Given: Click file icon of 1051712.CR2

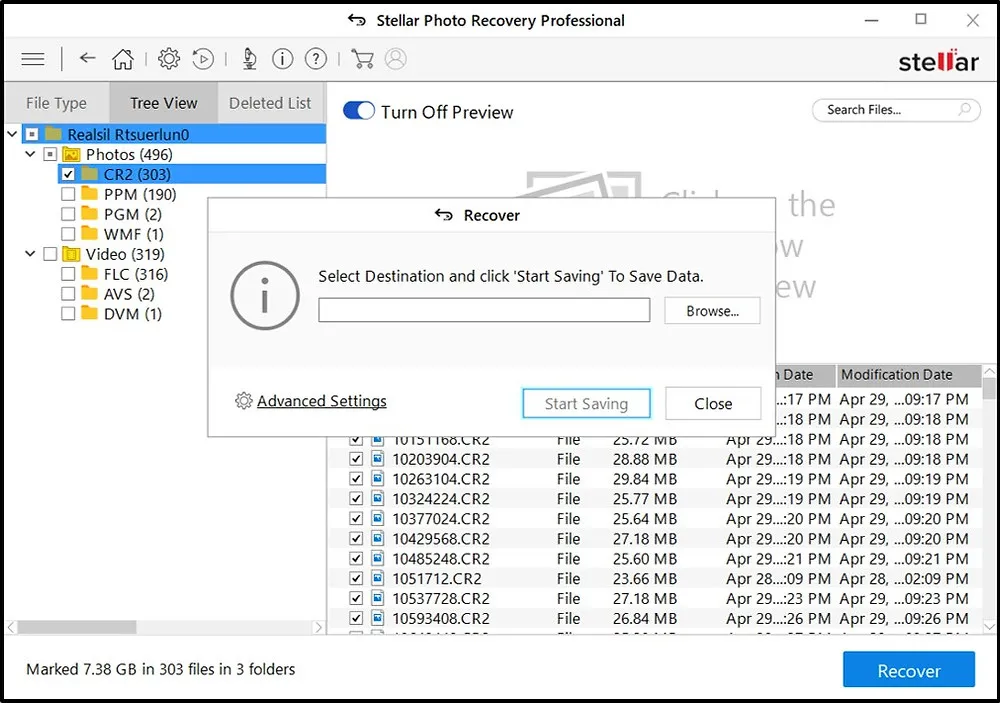Looking at the screenshot, I should click(378, 578).
